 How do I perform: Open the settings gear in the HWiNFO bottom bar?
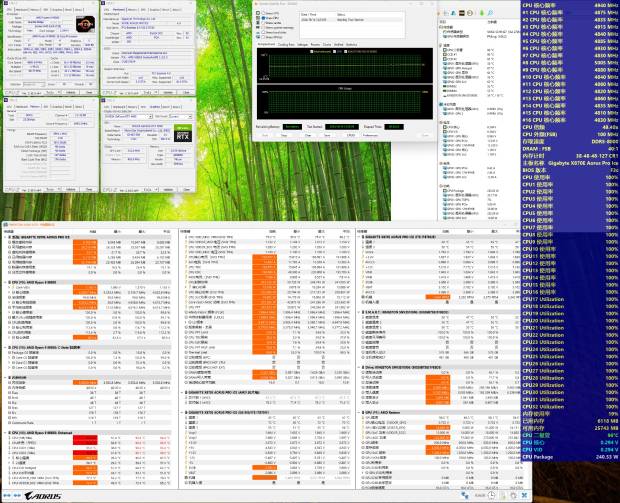[x=513, y=495]
